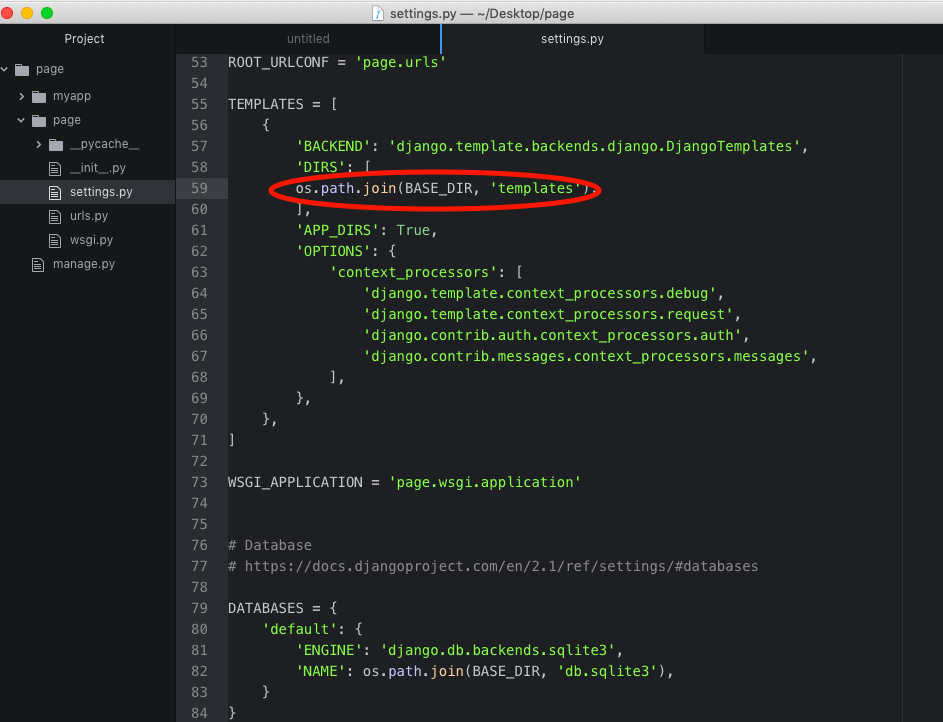
Task: Click the Python file icon in title bar
Action: [x=378, y=13]
